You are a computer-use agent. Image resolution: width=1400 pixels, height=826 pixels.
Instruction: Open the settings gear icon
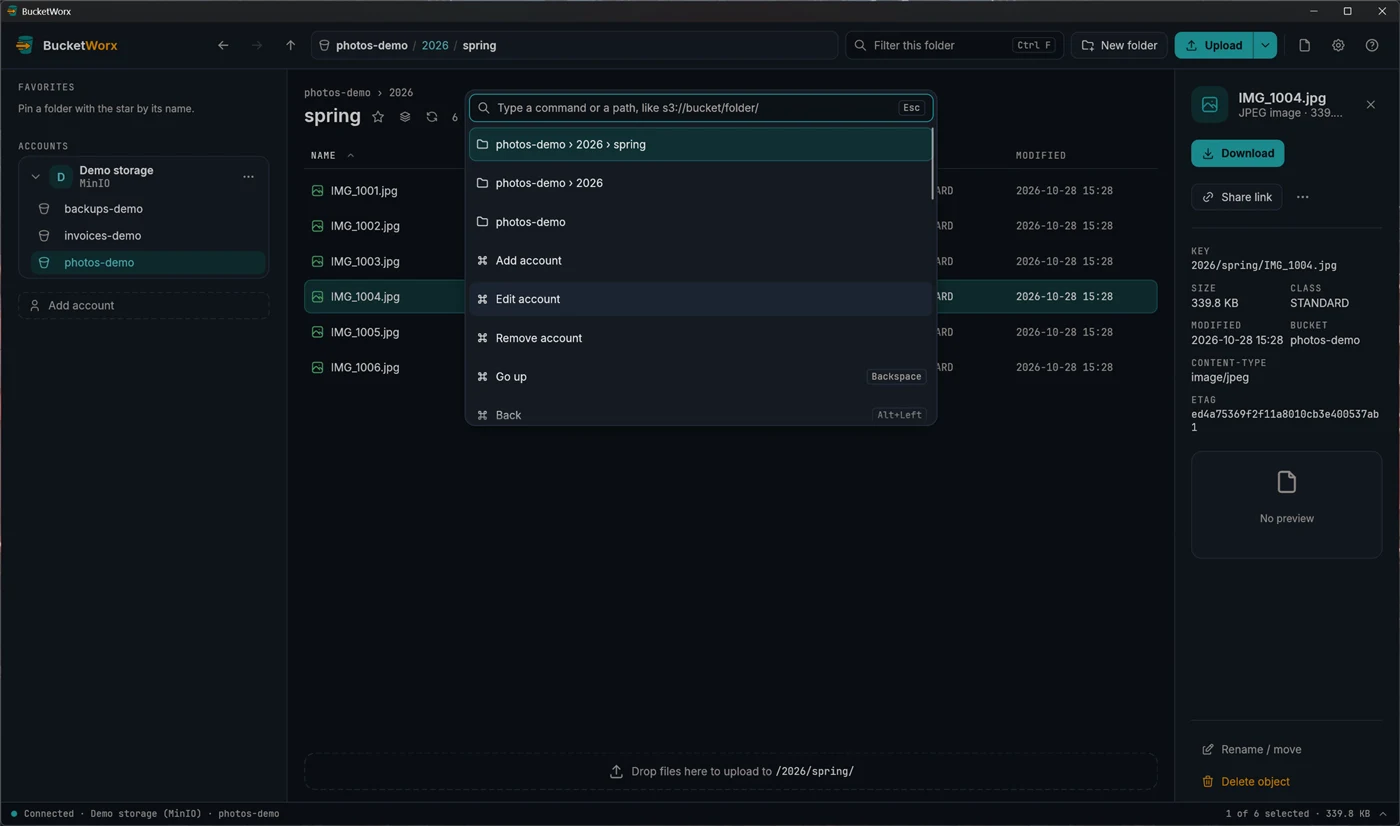pyautogui.click(x=1338, y=45)
